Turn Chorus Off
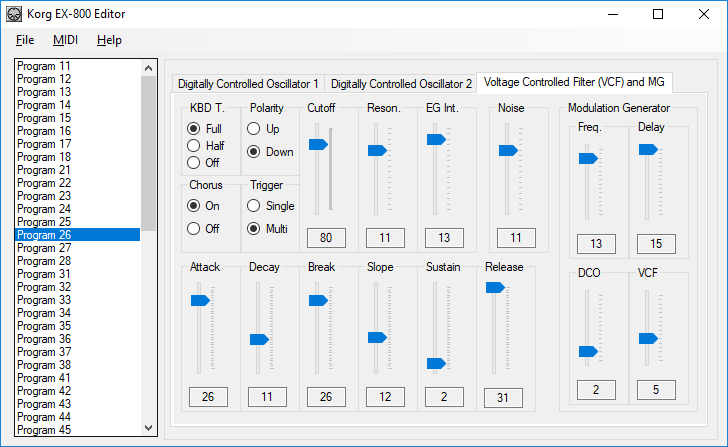The width and height of the screenshot is (728, 447). tap(203, 229)
